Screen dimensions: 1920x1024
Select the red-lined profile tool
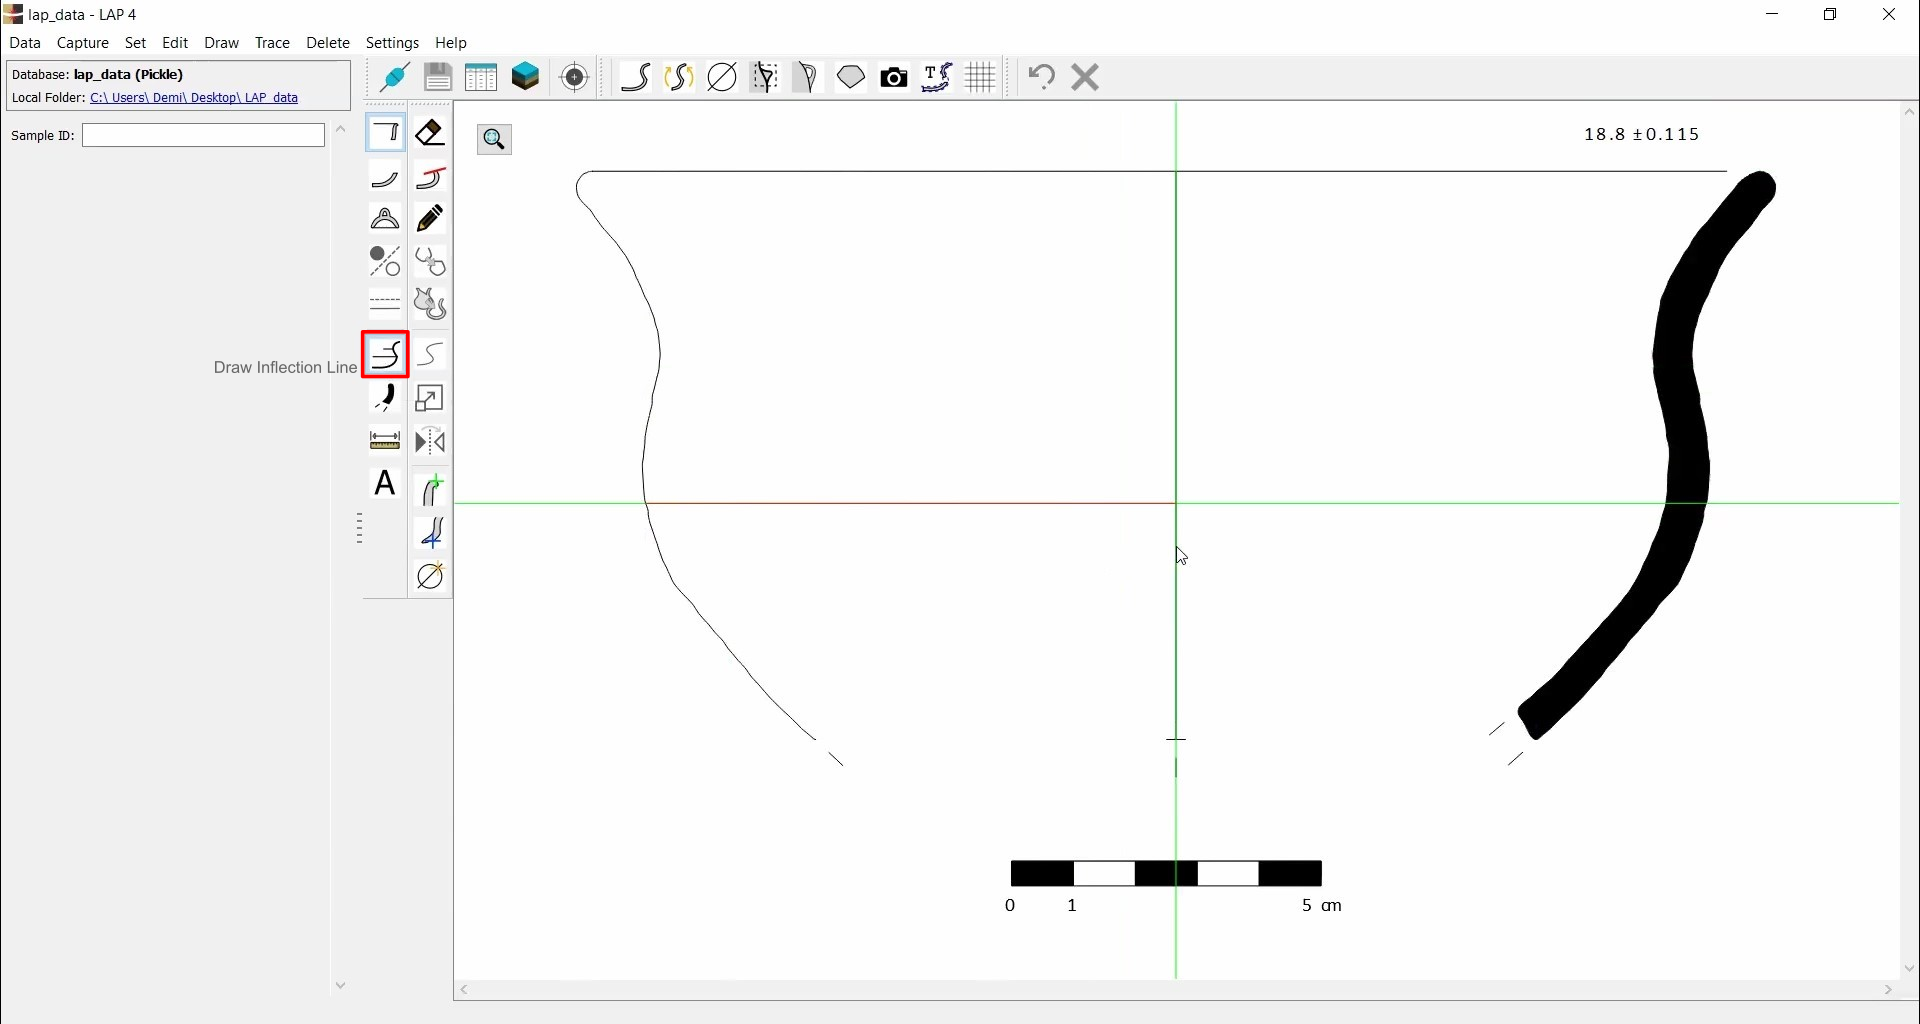coord(430,178)
